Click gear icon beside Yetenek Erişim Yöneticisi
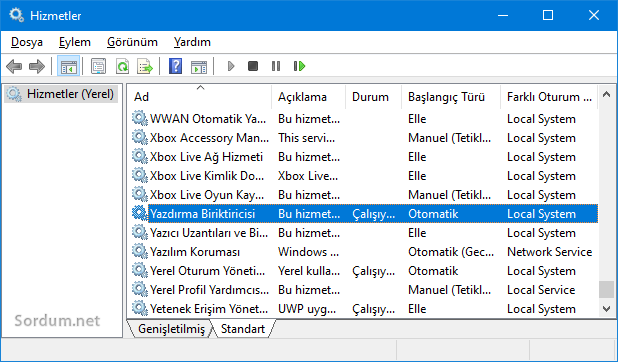618x362 pixels. tap(140, 308)
